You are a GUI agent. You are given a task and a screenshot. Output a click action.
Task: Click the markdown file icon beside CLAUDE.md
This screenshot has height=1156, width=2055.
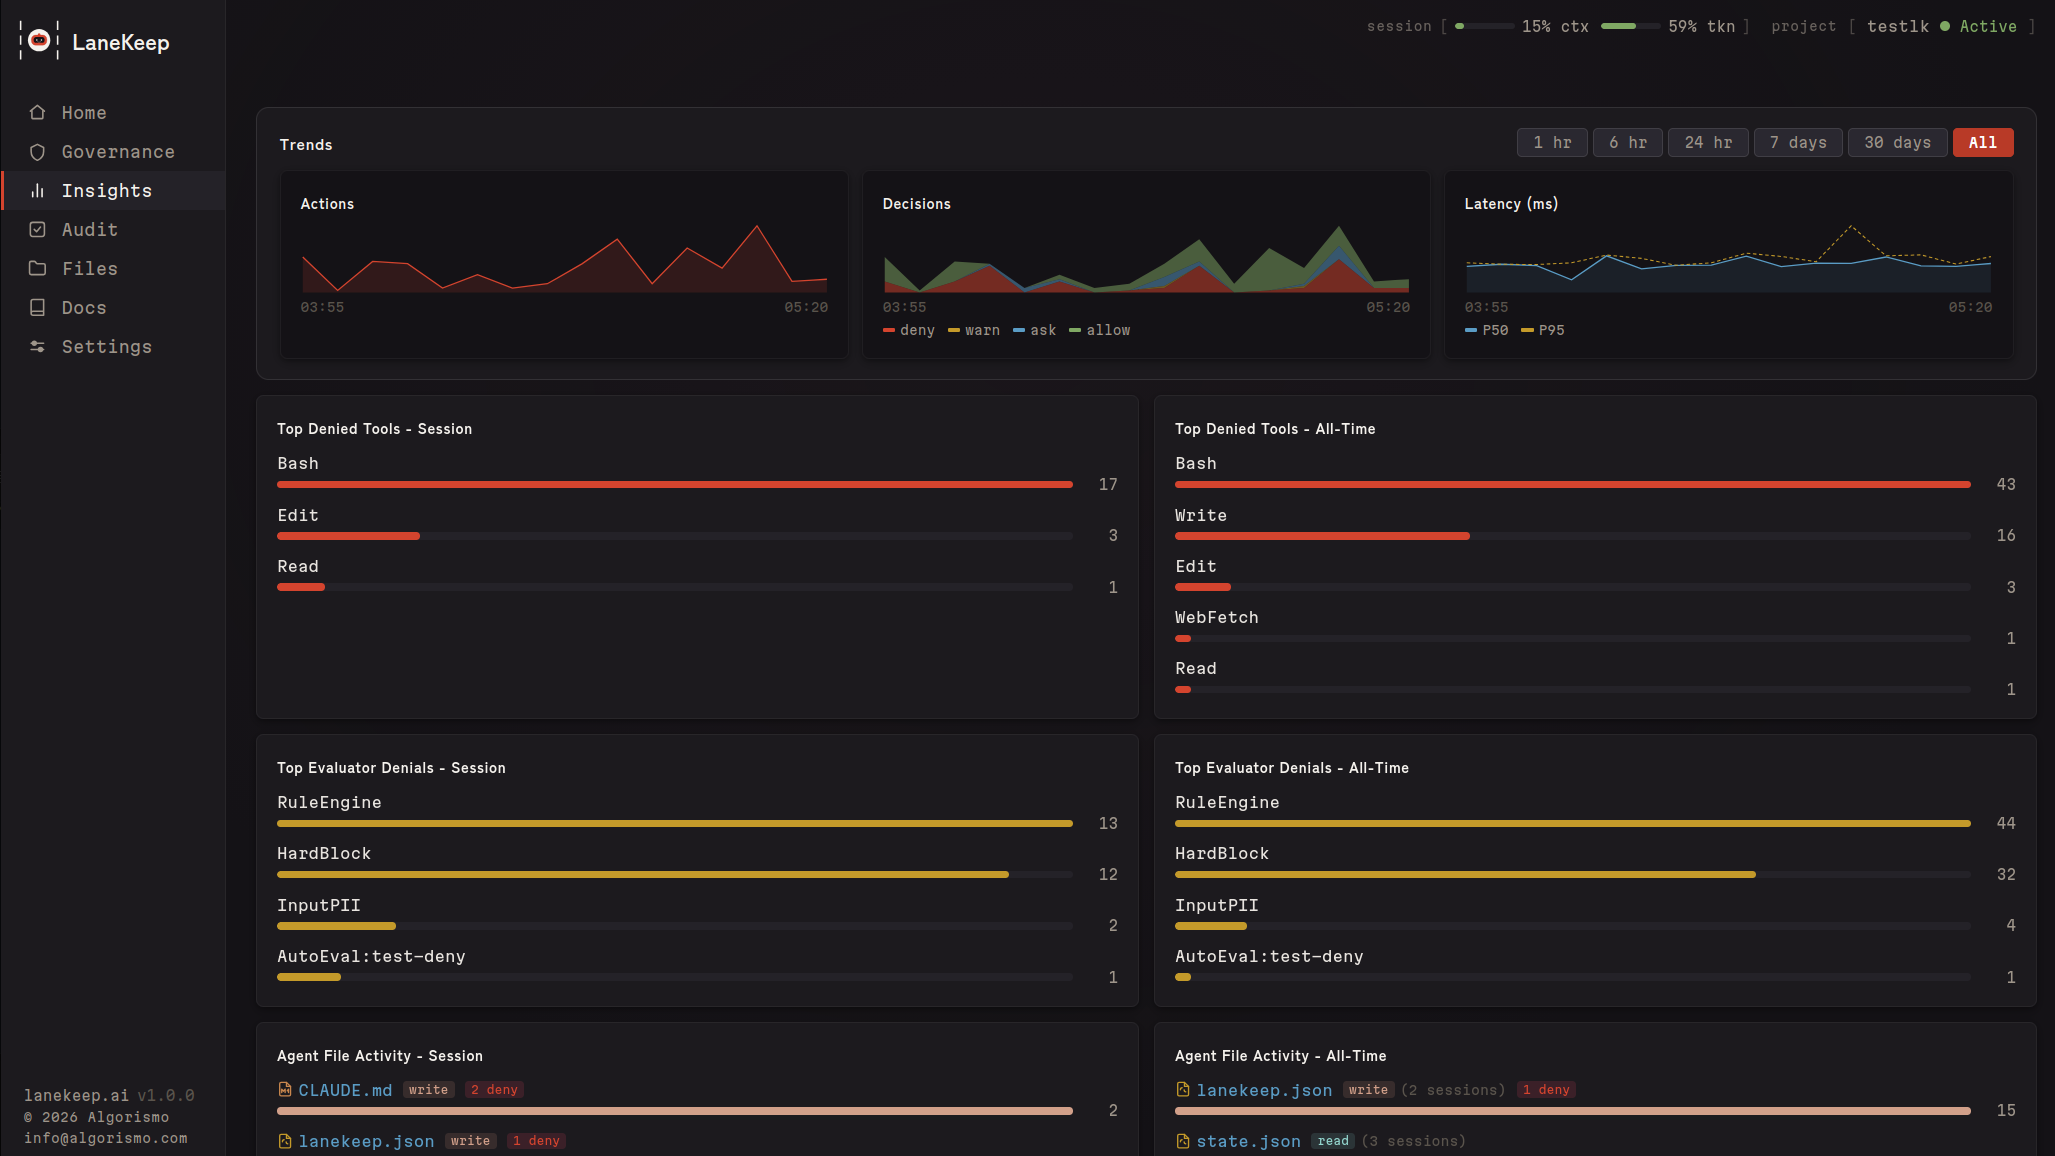284,1090
